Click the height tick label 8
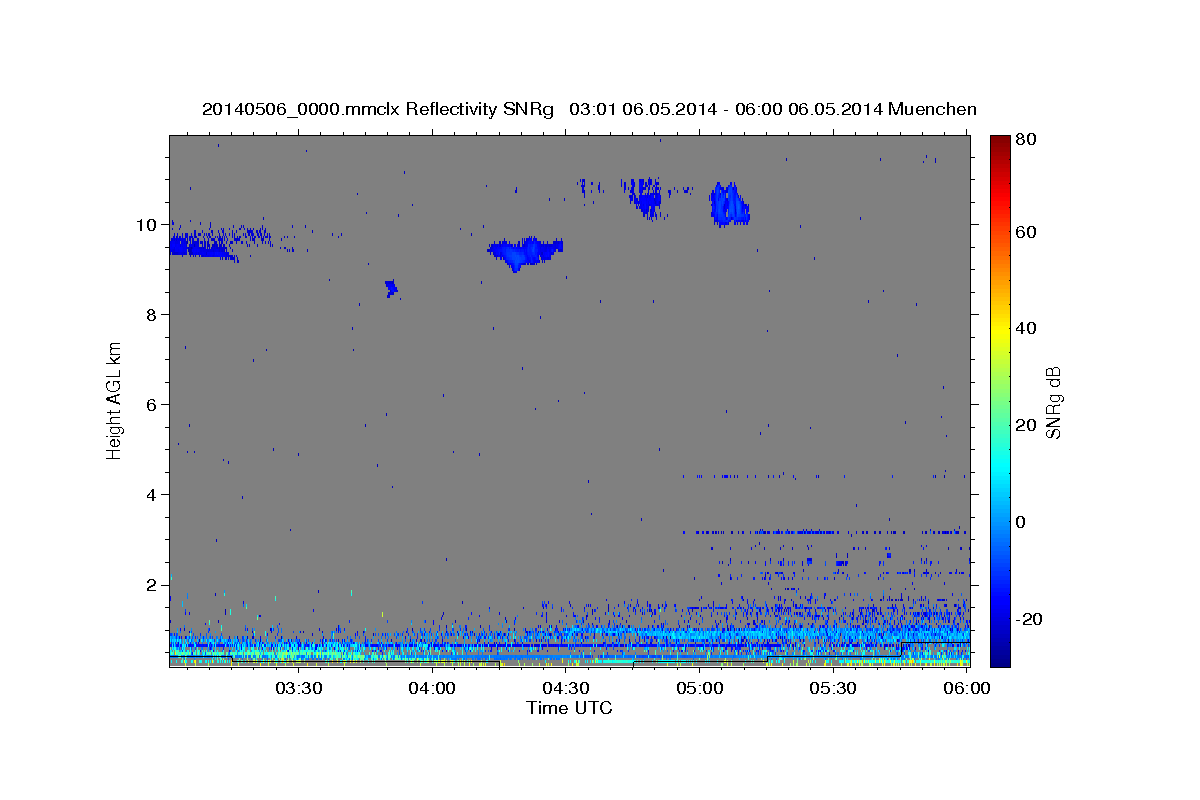Image resolution: width=1200 pixels, height=800 pixels. click(x=153, y=315)
